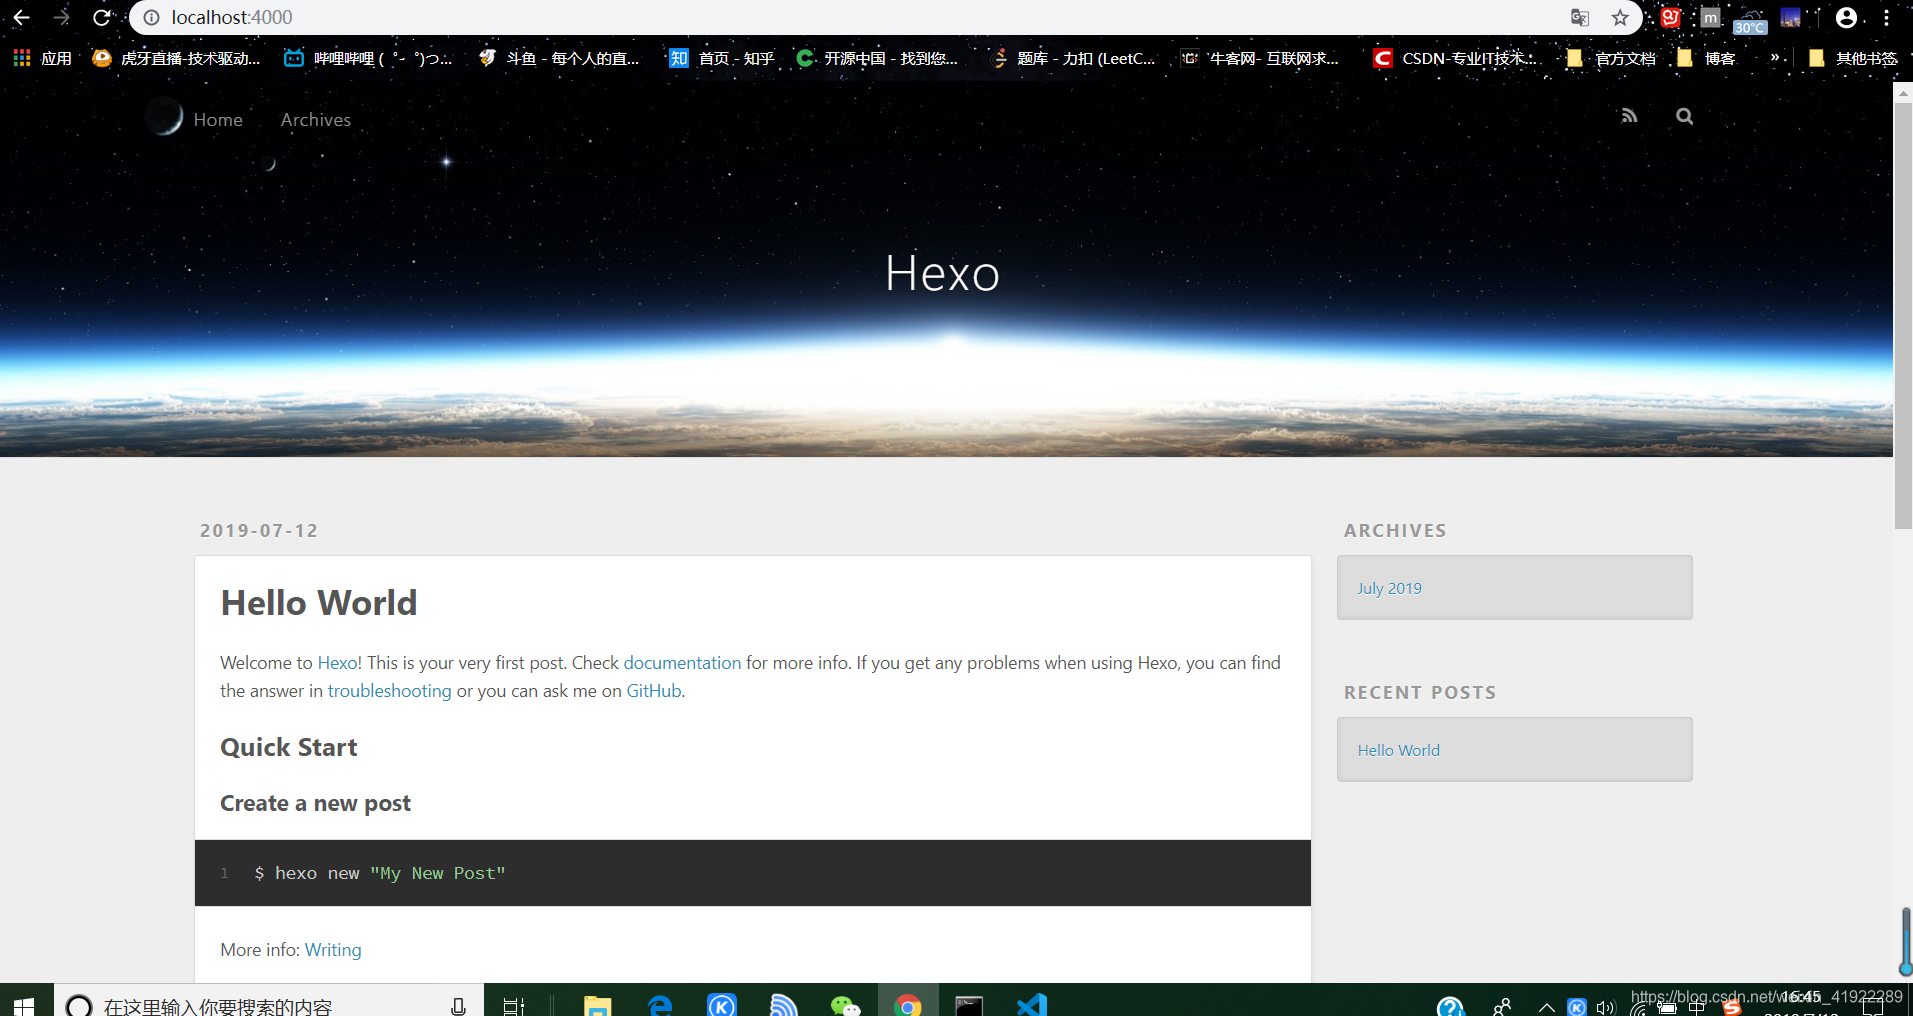Open Chrome's three-dot menu
The image size is (1913, 1016).
[x=1886, y=18]
